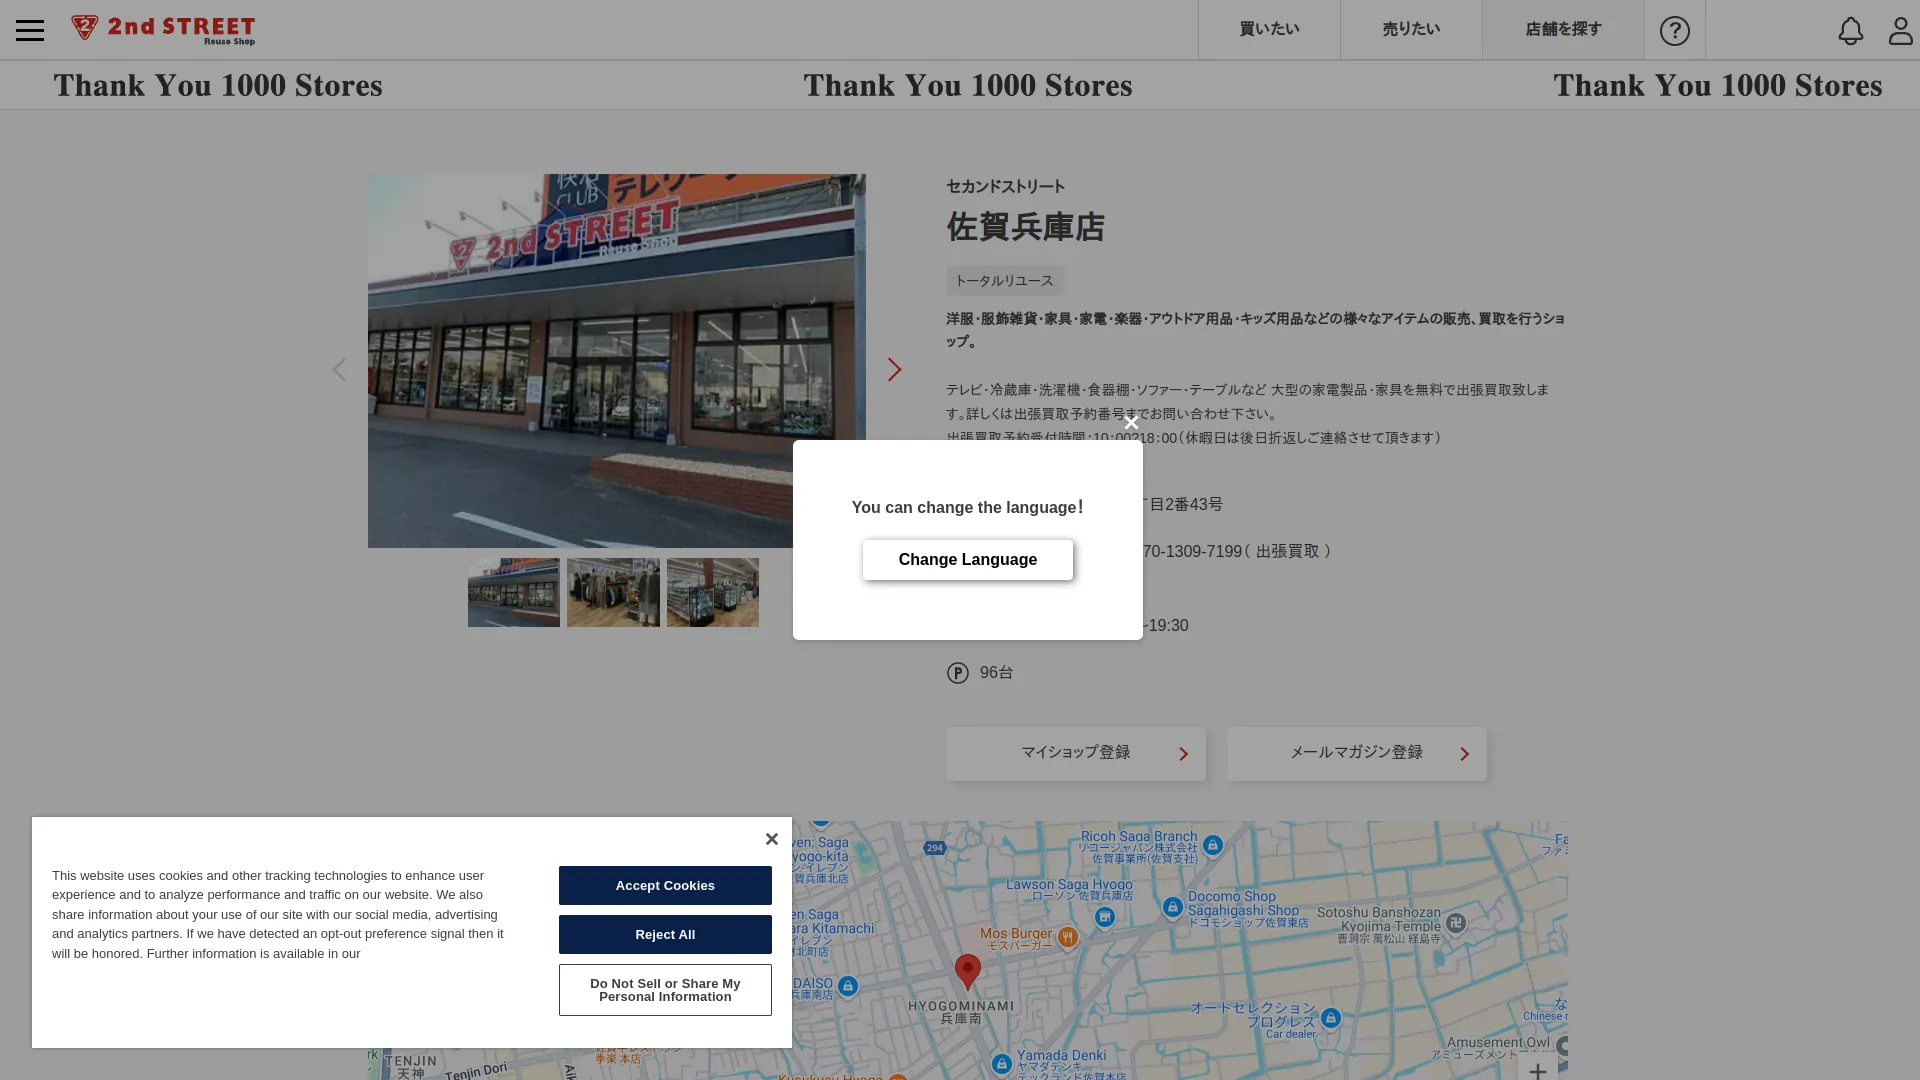The height and width of the screenshot is (1080, 1920).
Task: Click the セカンドストリート label
Action: click(x=1006, y=187)
